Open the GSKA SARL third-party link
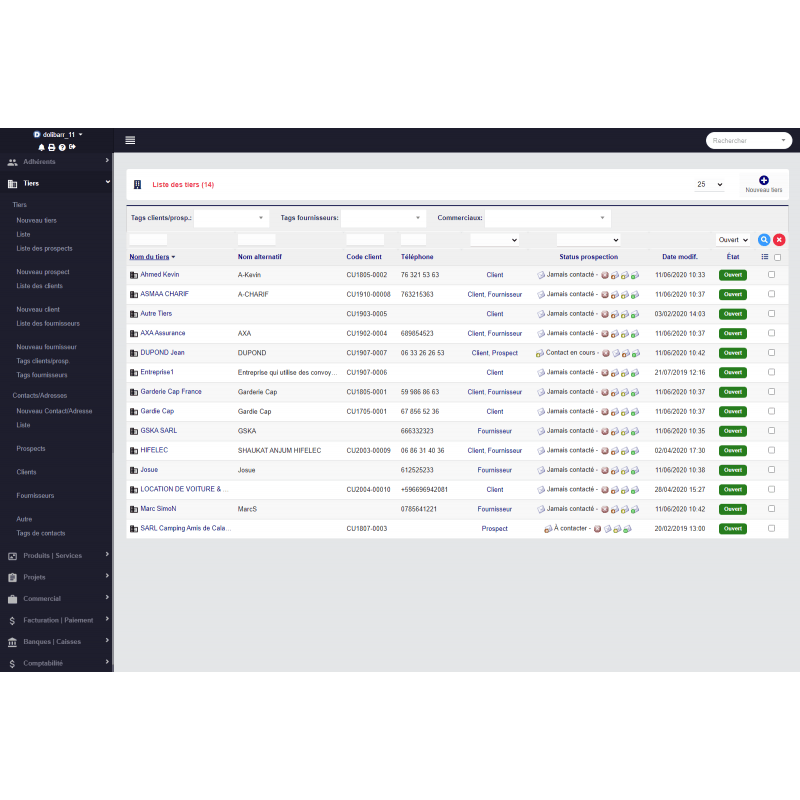 click(x=158, y=431)
